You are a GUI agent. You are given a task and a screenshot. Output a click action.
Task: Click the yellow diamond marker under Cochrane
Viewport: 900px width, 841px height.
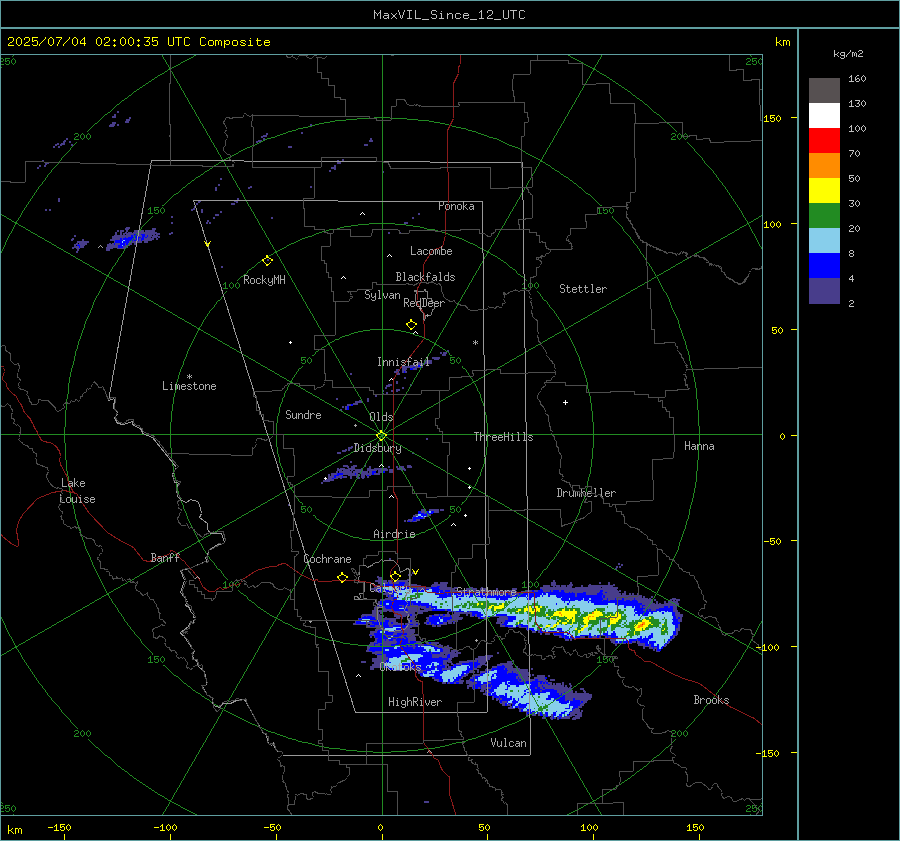[342, 577]
